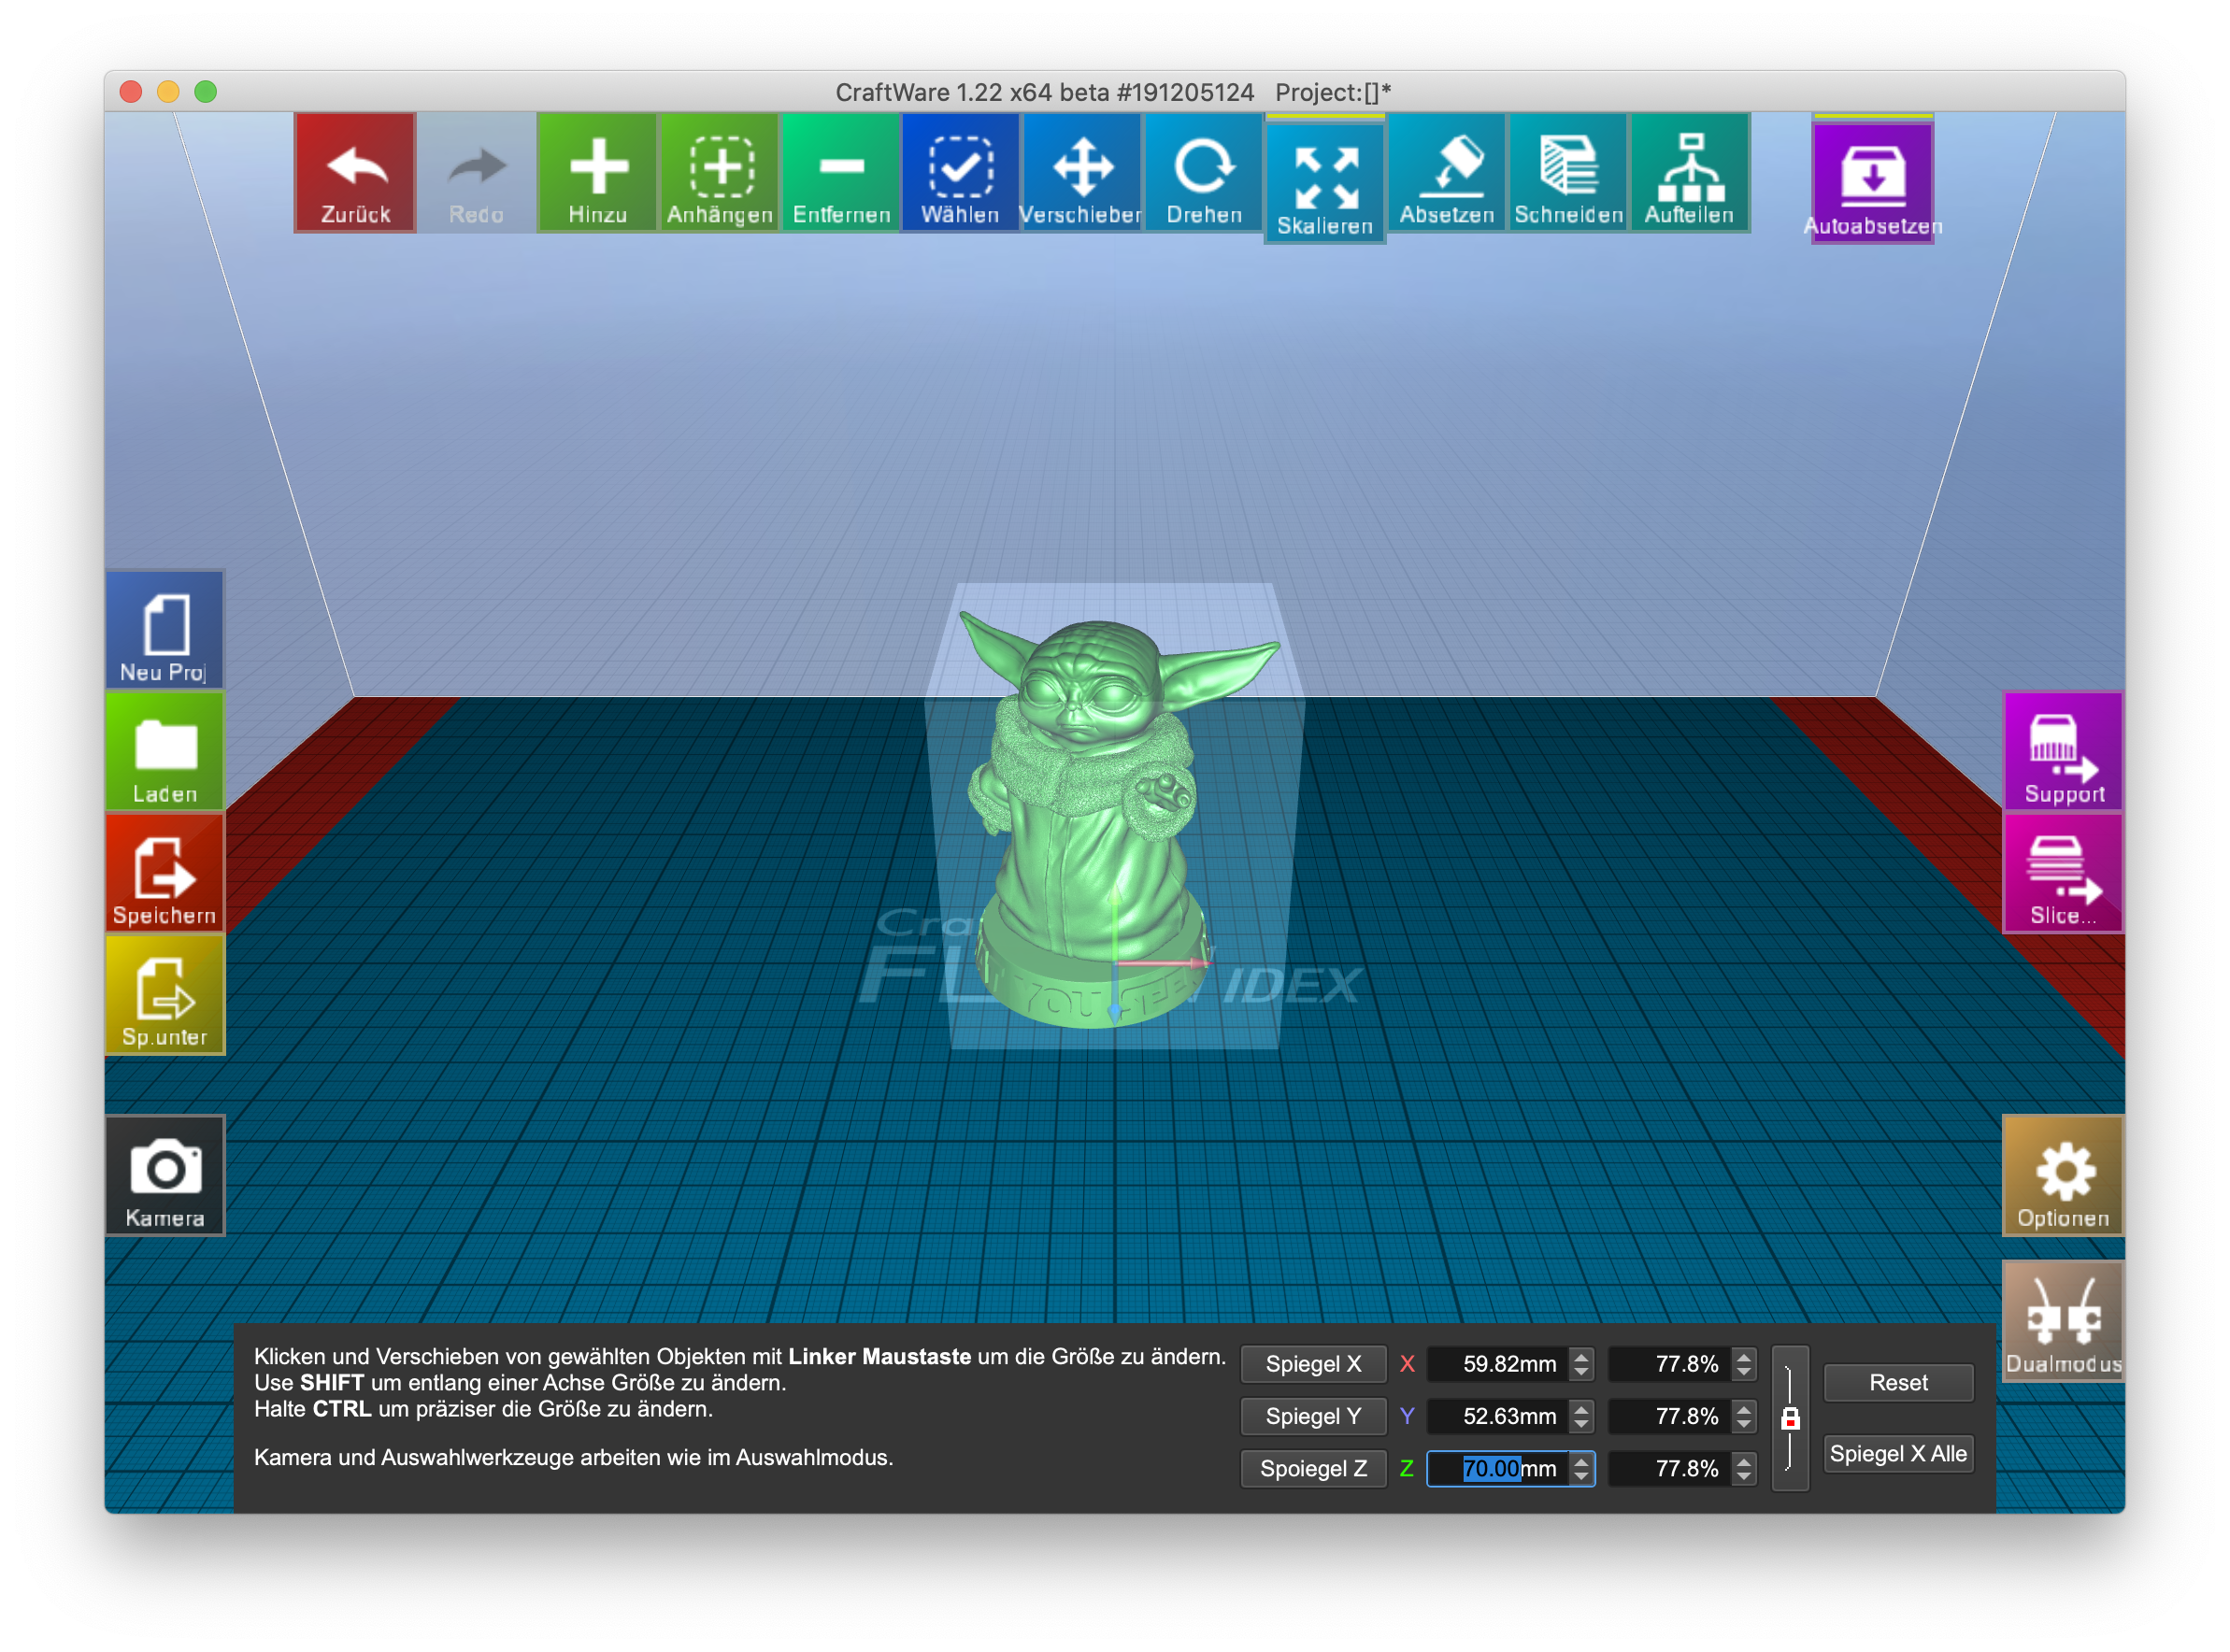Image resolution: width=2230 pixels, height=1652 pixels.
Task: Select the Verschieben move tool
Action: pos(1081,172)
